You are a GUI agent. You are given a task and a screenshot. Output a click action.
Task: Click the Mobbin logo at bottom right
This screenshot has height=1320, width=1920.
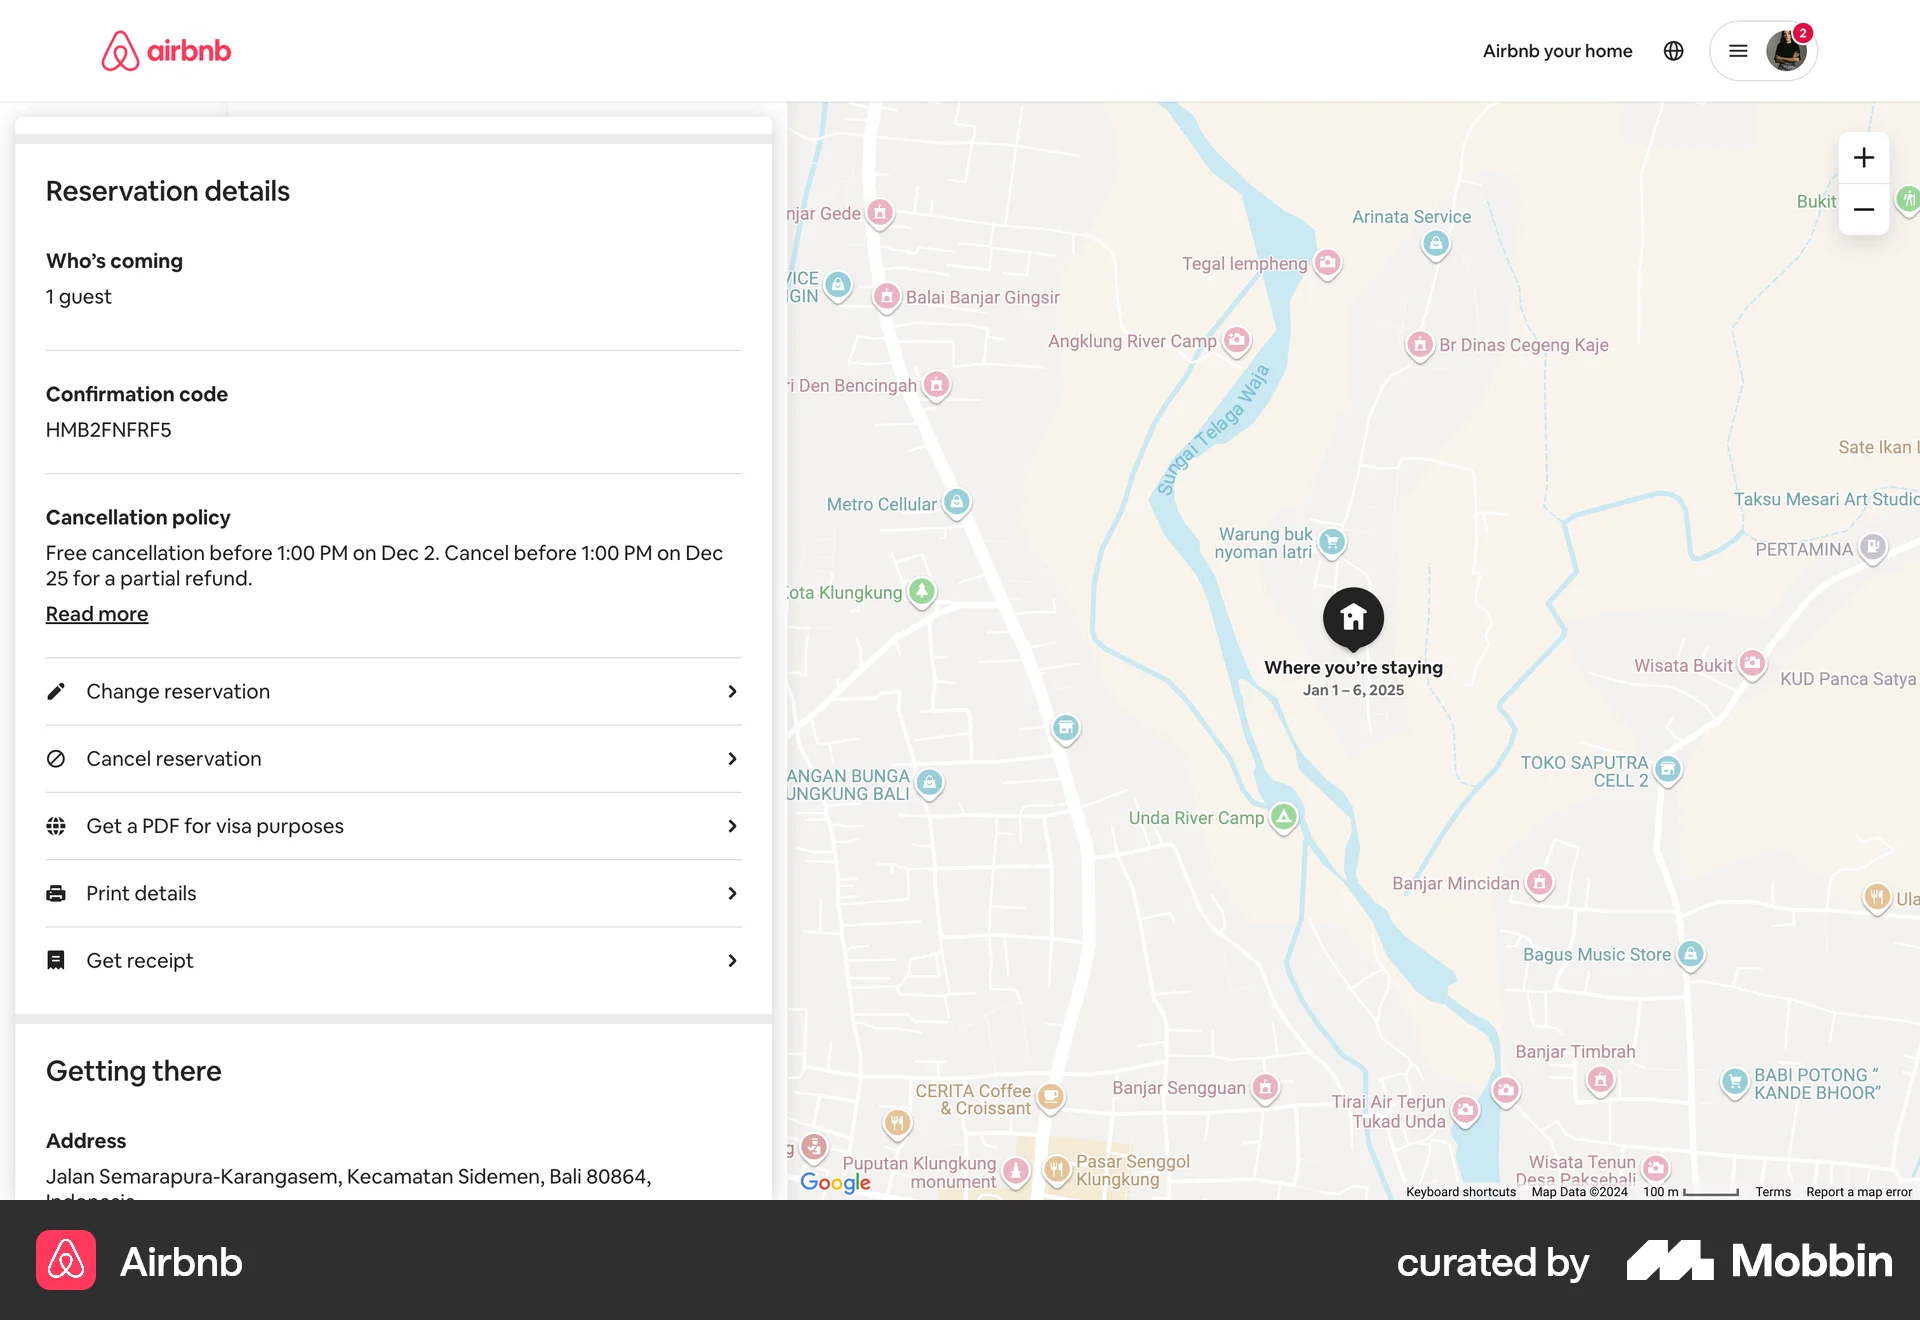[x=1760, y=1262]
